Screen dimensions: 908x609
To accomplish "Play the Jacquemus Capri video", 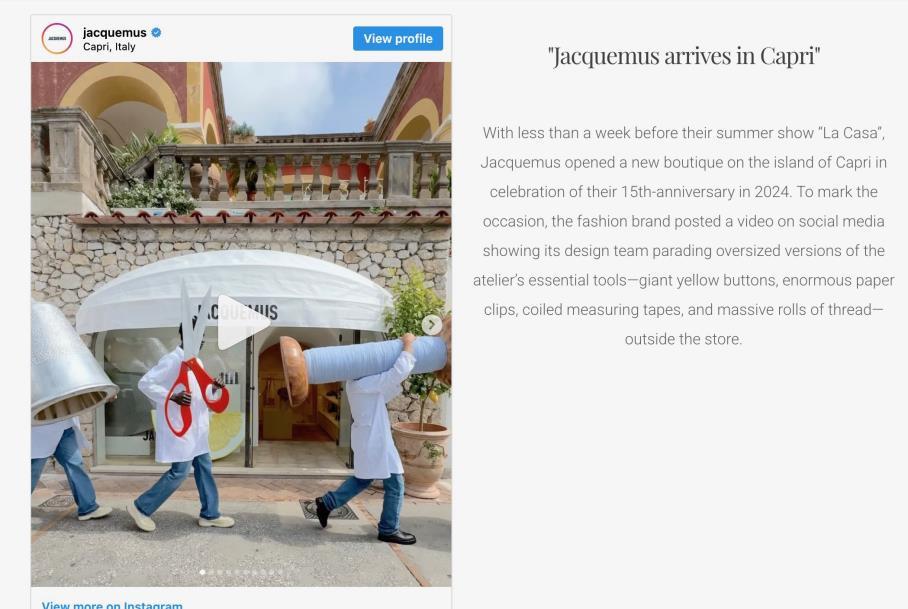I will click(243, 322).
